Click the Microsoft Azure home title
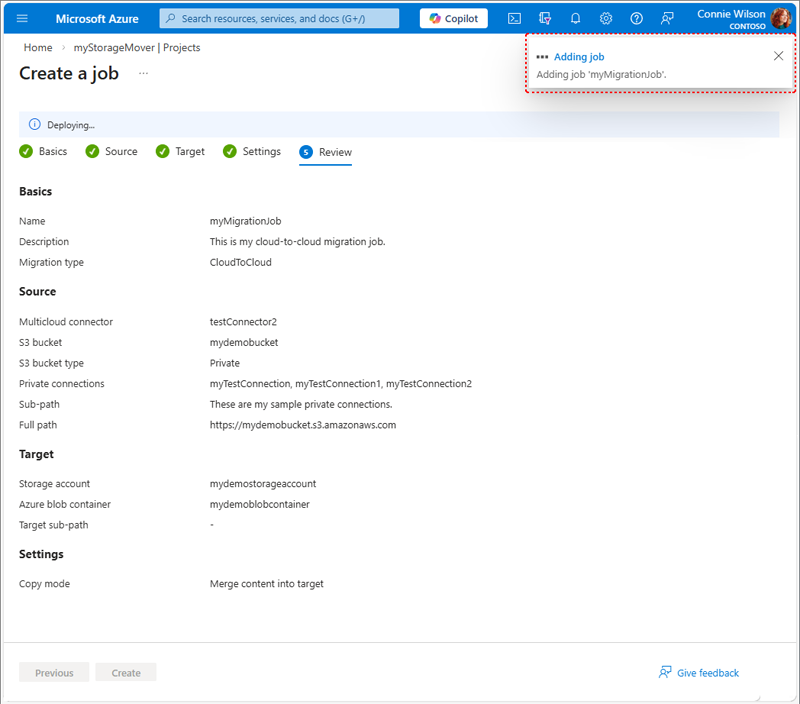Viewport: 800px width, 704px height. (x=97, y=19)
